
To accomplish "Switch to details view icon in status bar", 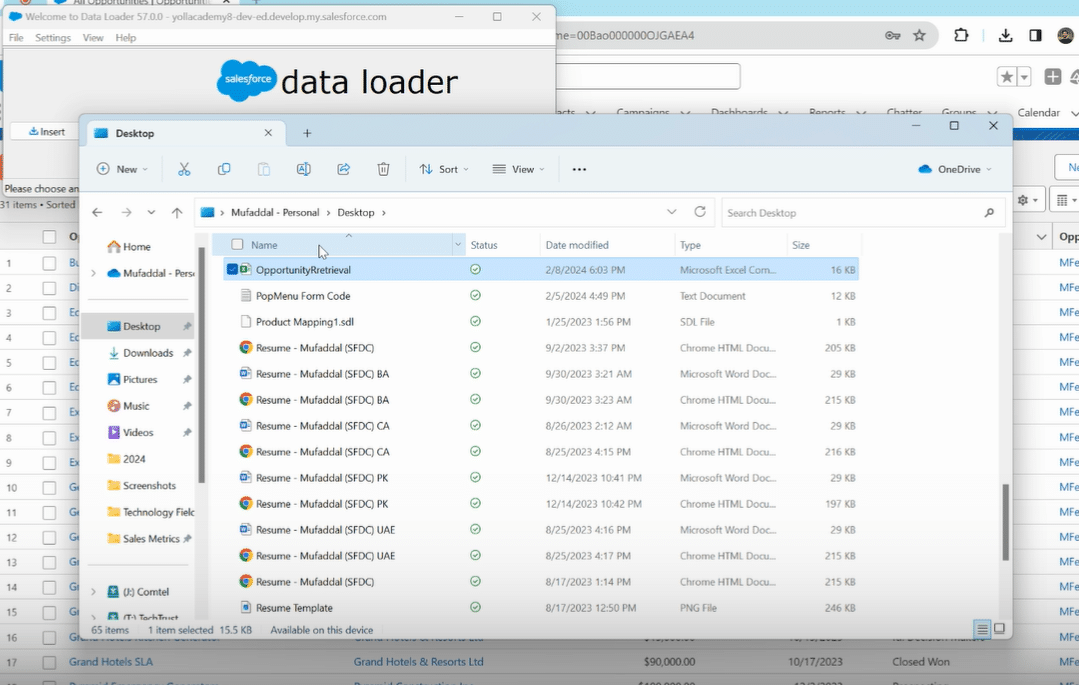I will [982, 629].
